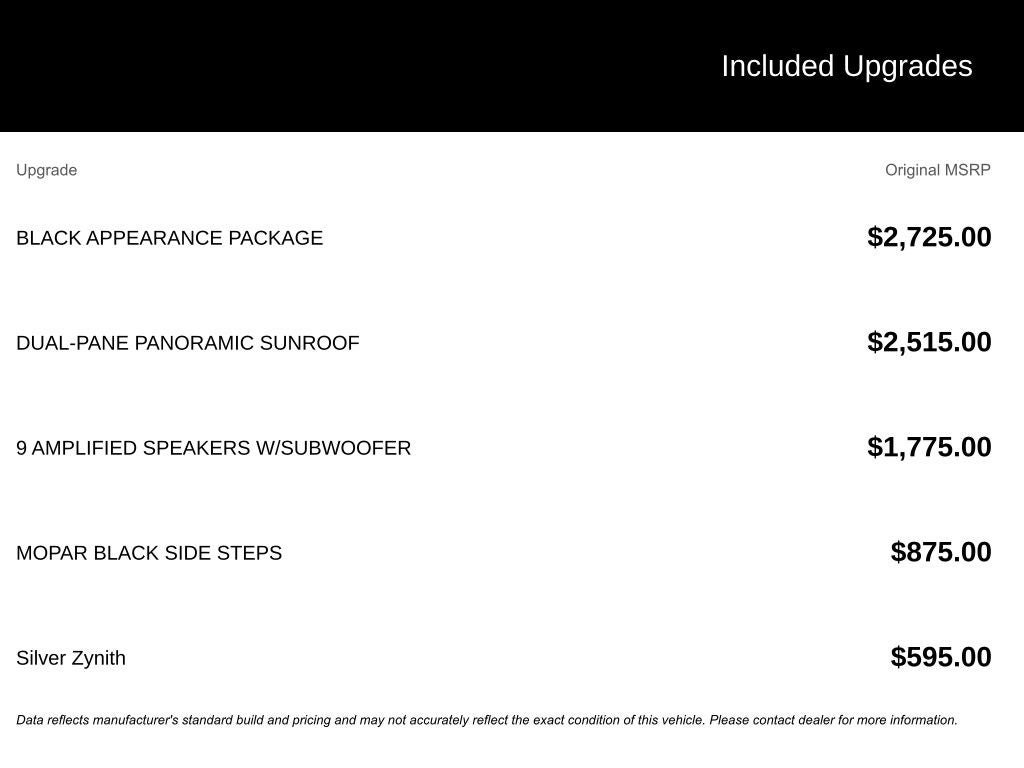Click the word "W/SUBWOOFER" in the list
Image resolution: width=1024 pixels, height=768 pixels.
coord(333,448)
